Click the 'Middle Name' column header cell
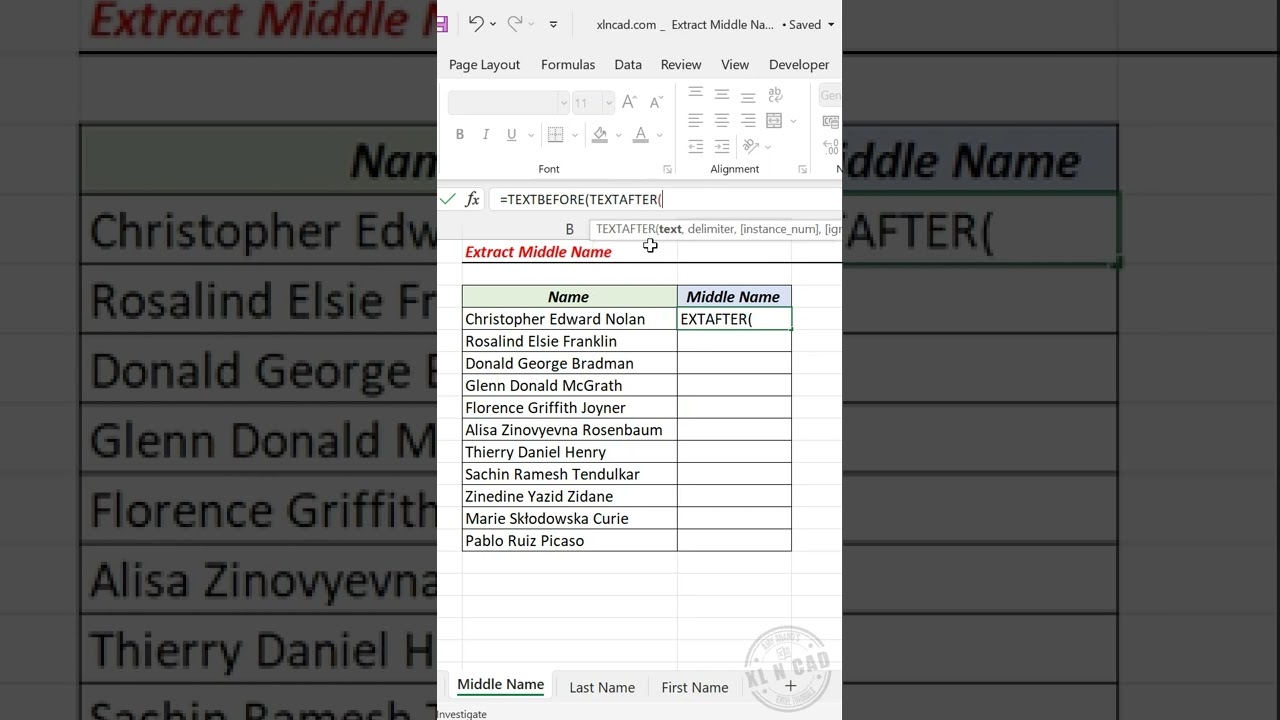 [734, 297]
